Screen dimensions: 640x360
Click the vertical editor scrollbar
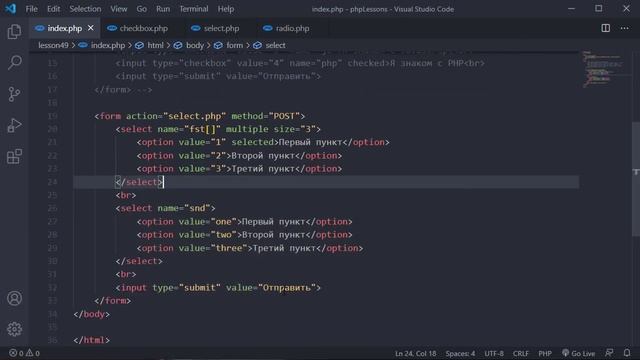pos(636,179)
